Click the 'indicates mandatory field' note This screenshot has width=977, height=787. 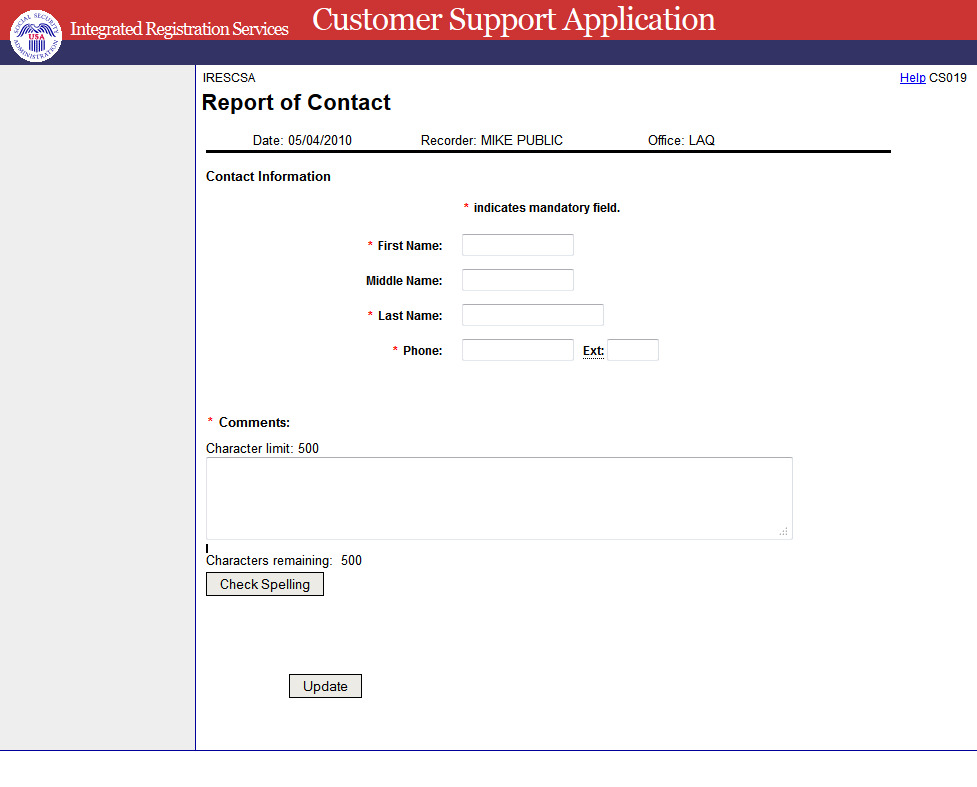[546, 208]
